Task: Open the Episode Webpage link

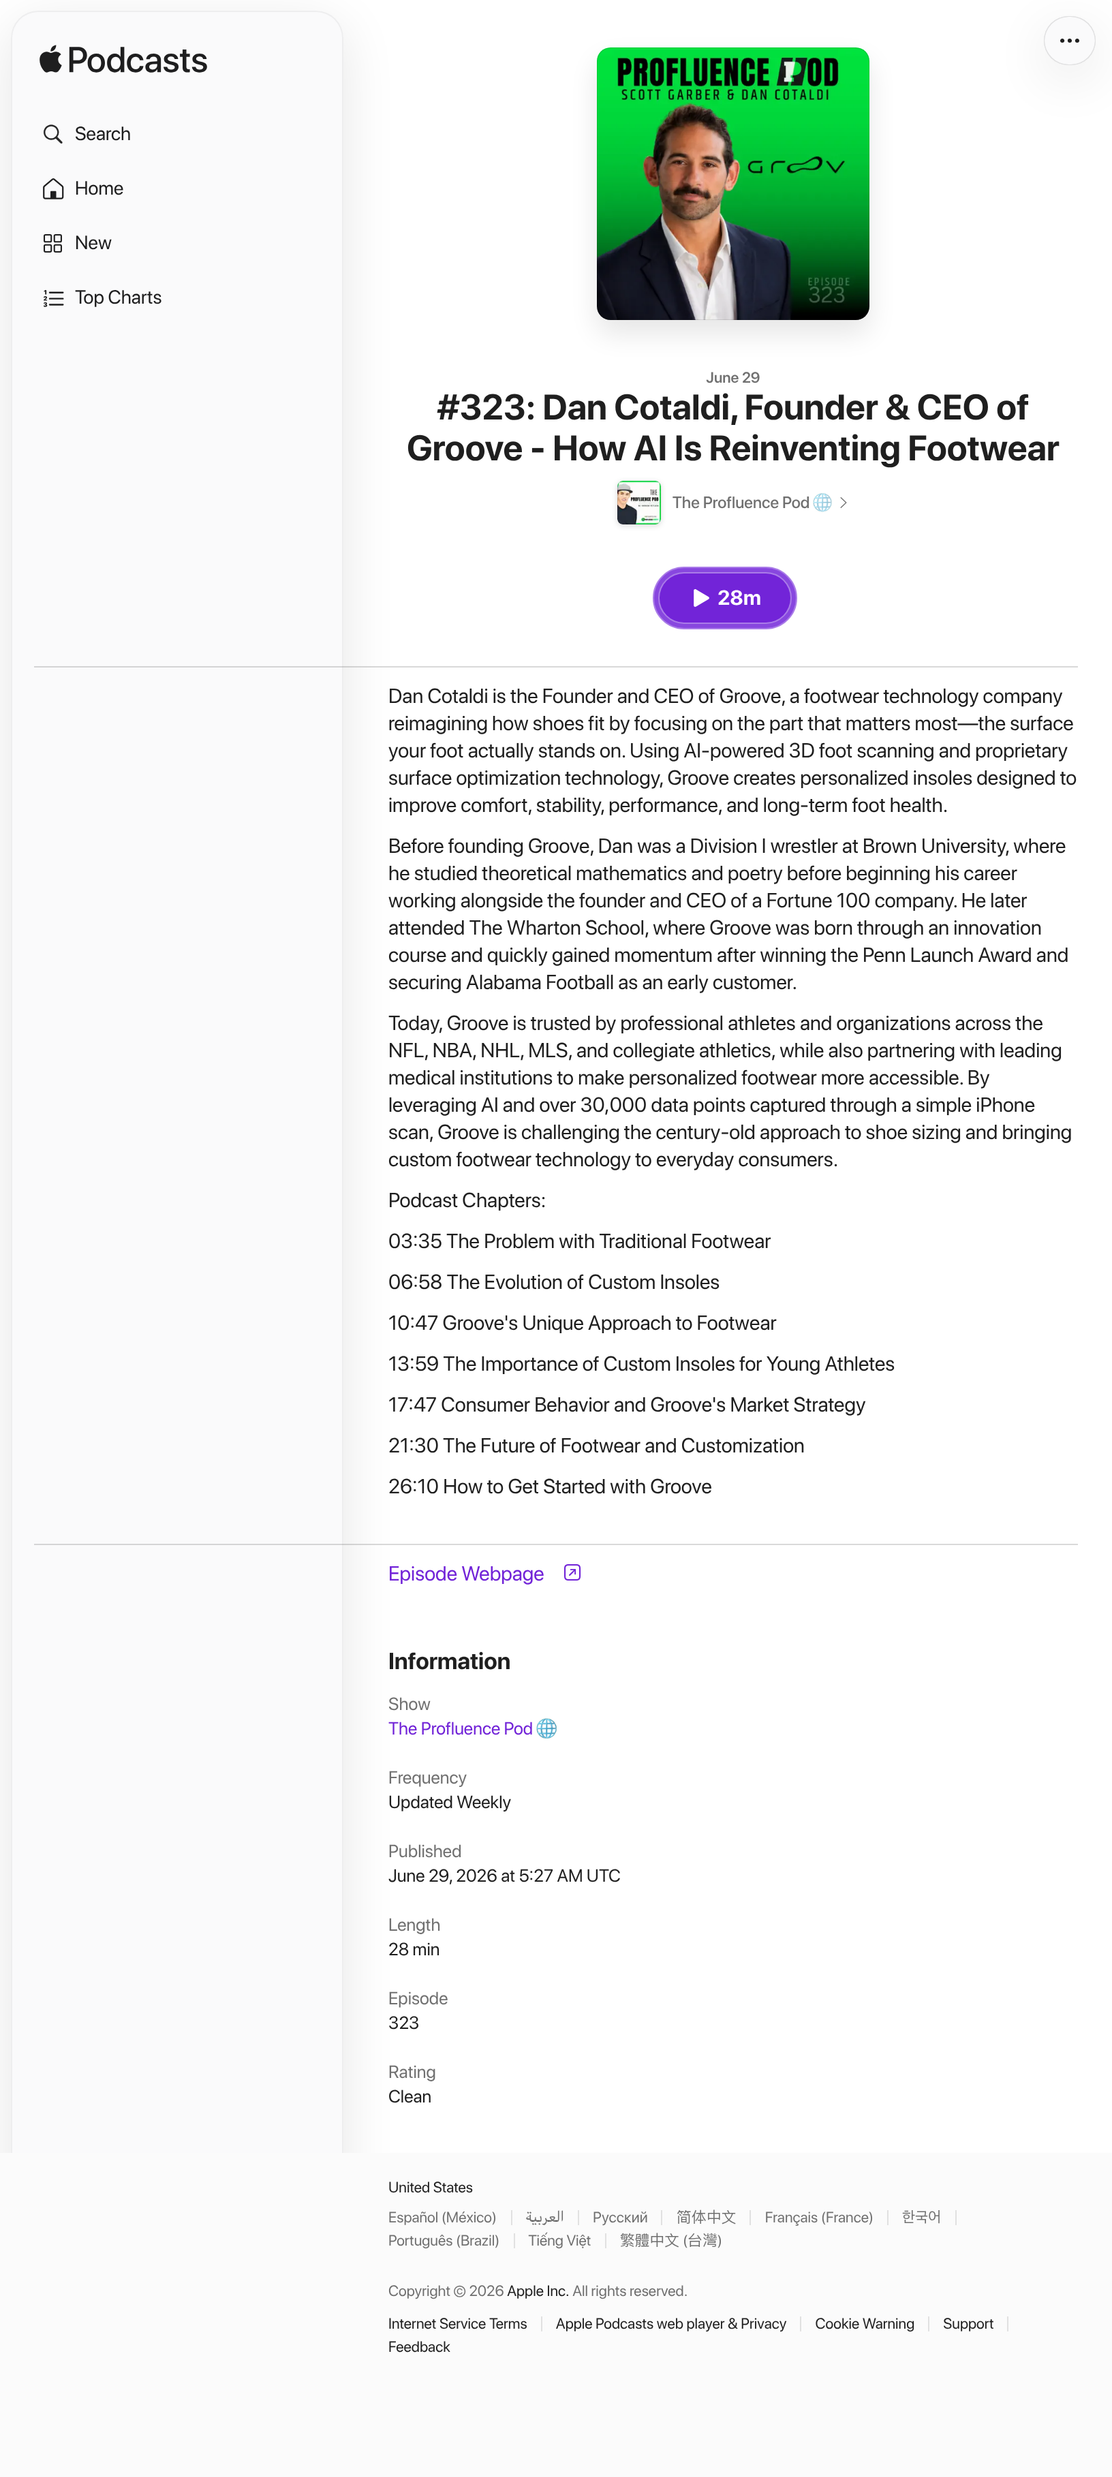Action: [466, 1574]
